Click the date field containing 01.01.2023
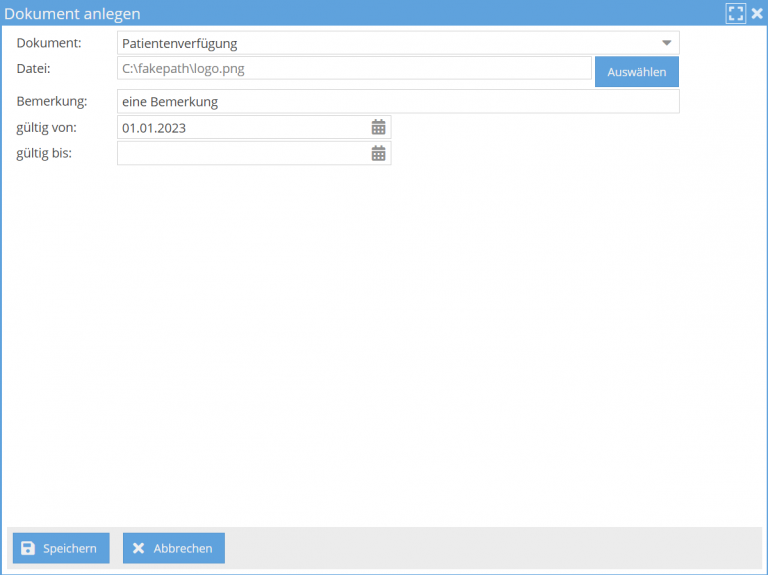This screenshot has height=575, width=768. [x=240, y=128]
